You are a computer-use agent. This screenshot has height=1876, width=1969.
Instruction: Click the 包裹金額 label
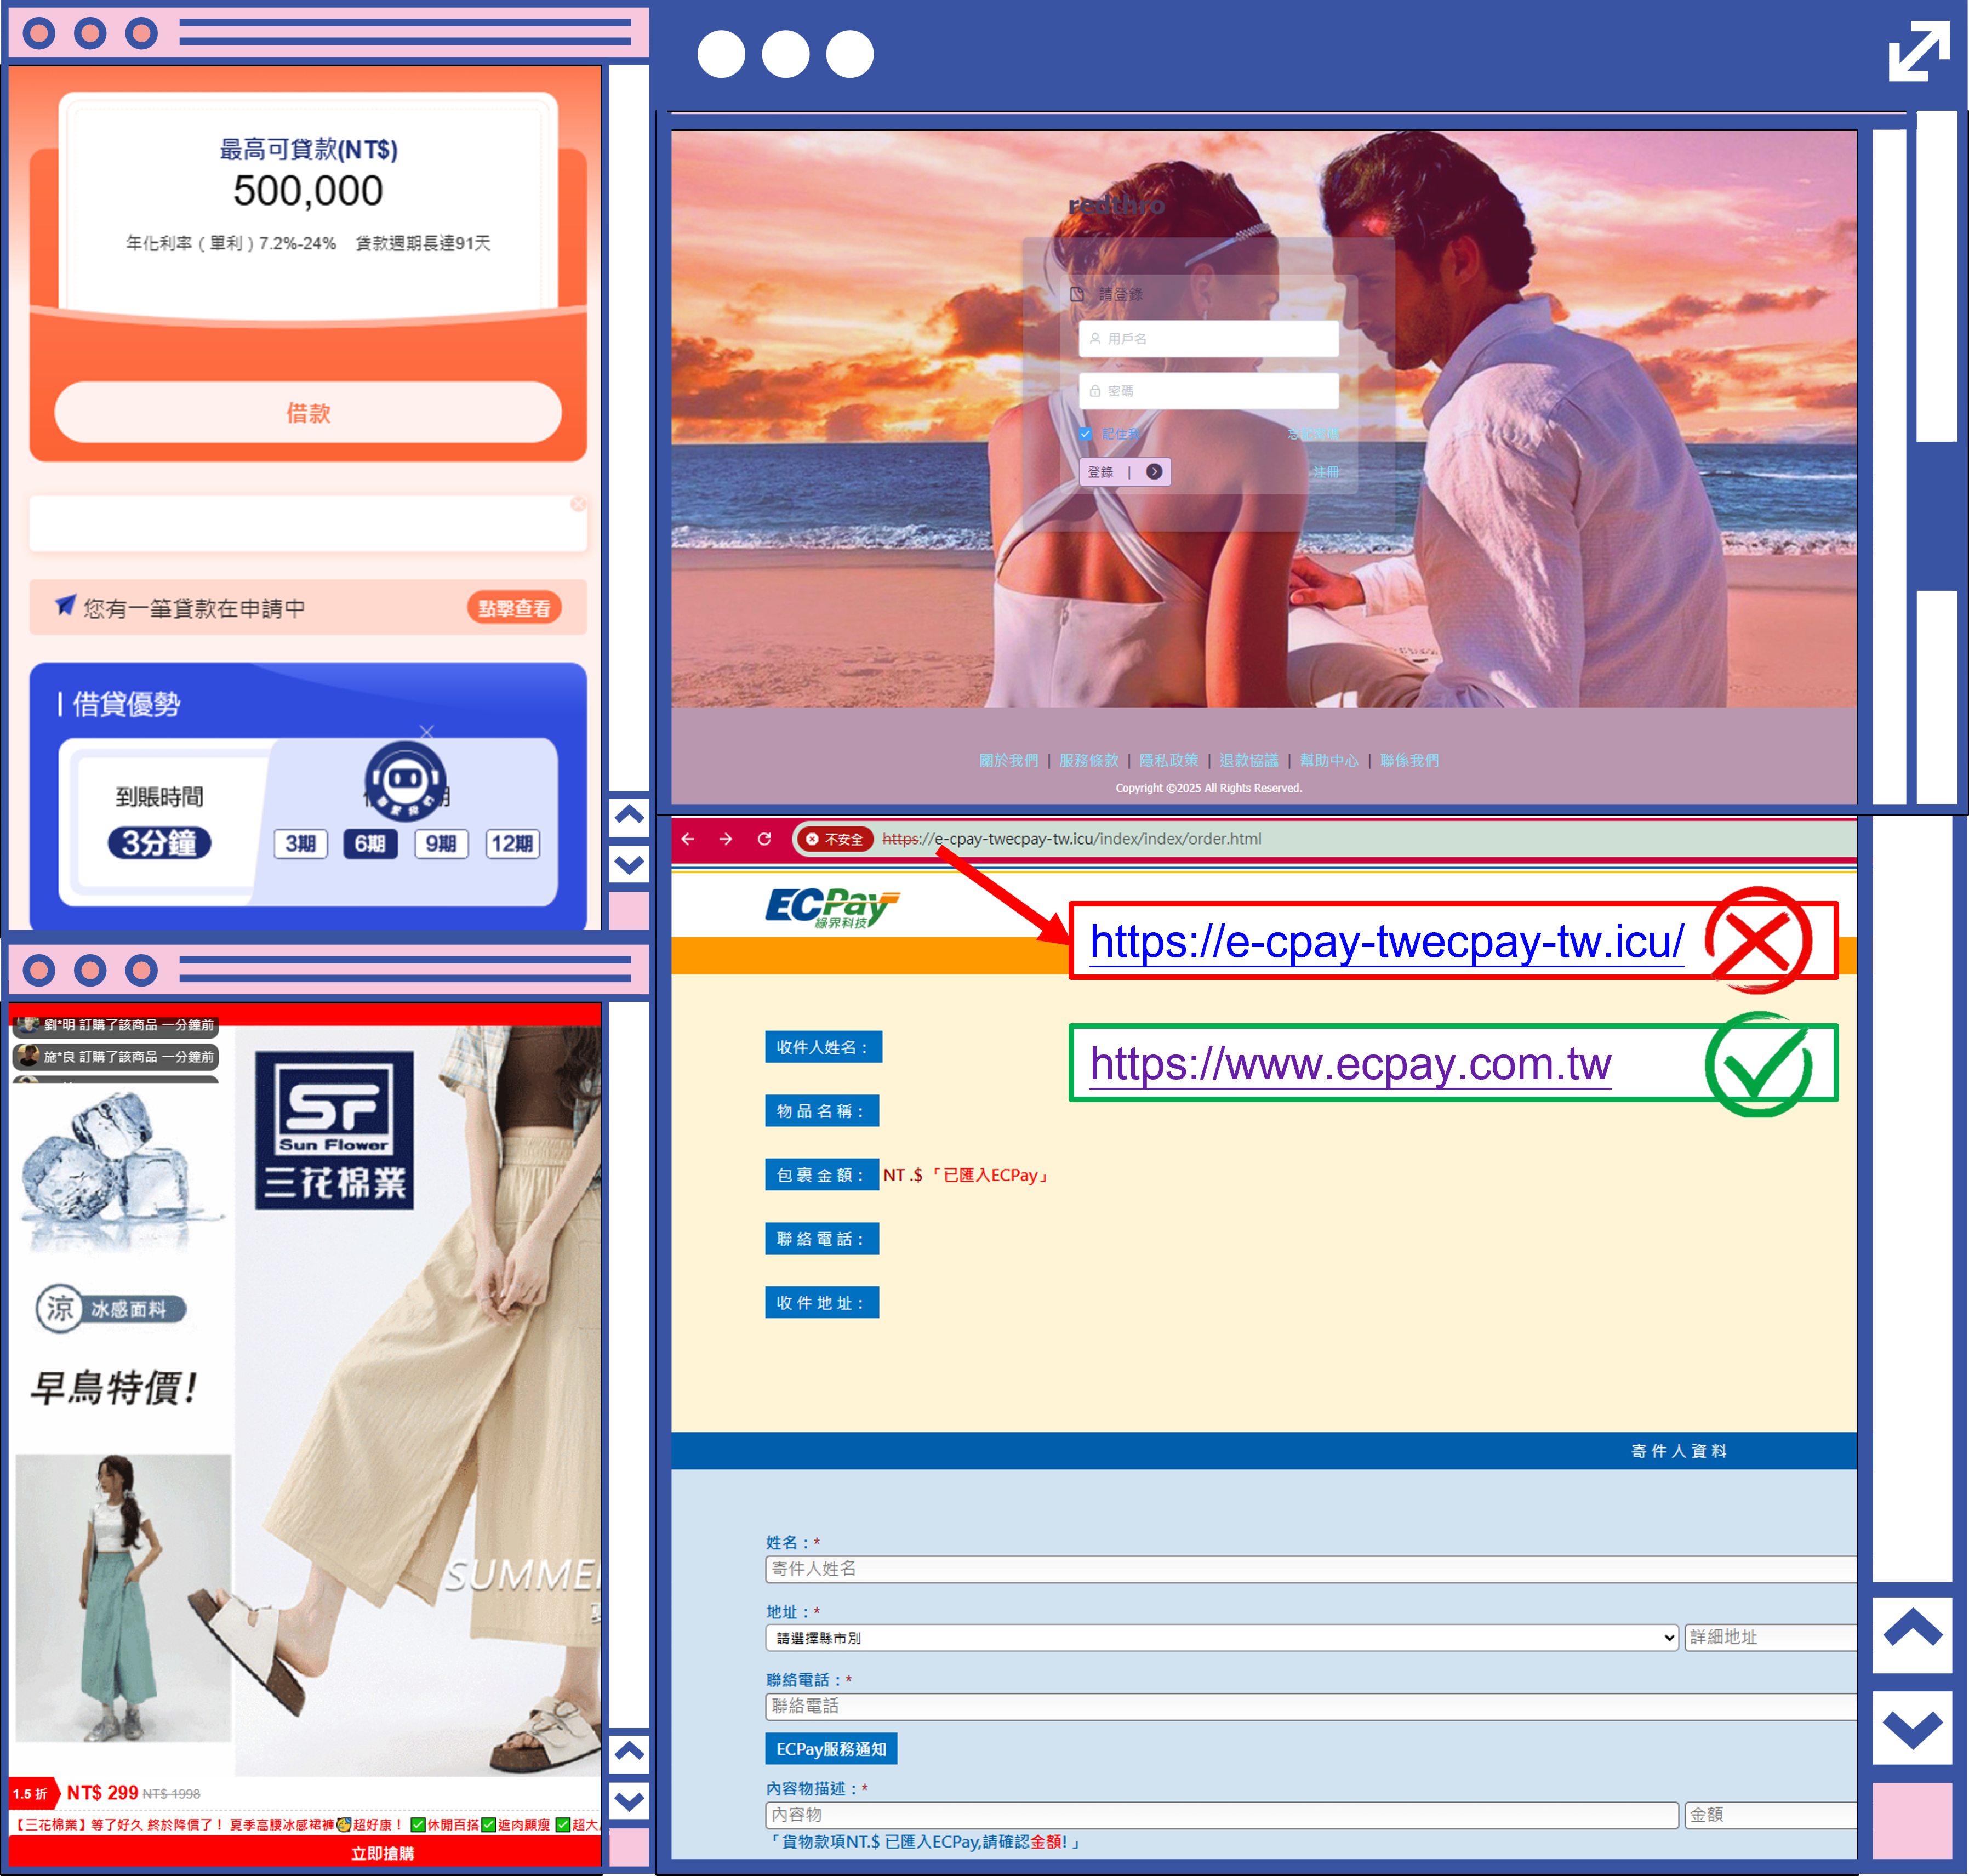821,1175
